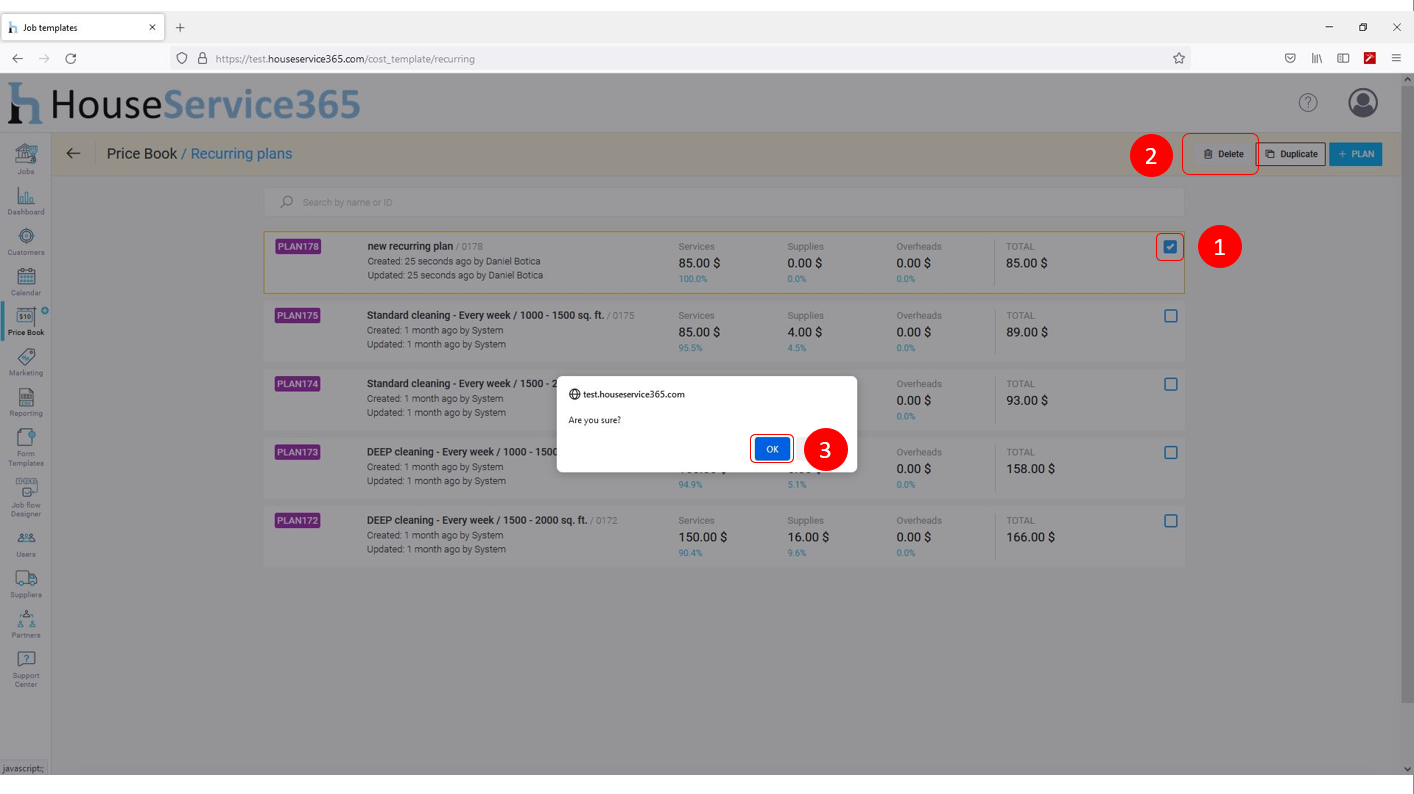Screen dimensions: 1414x794
Task: Click the browser back arrow
Action: point(17,58)
